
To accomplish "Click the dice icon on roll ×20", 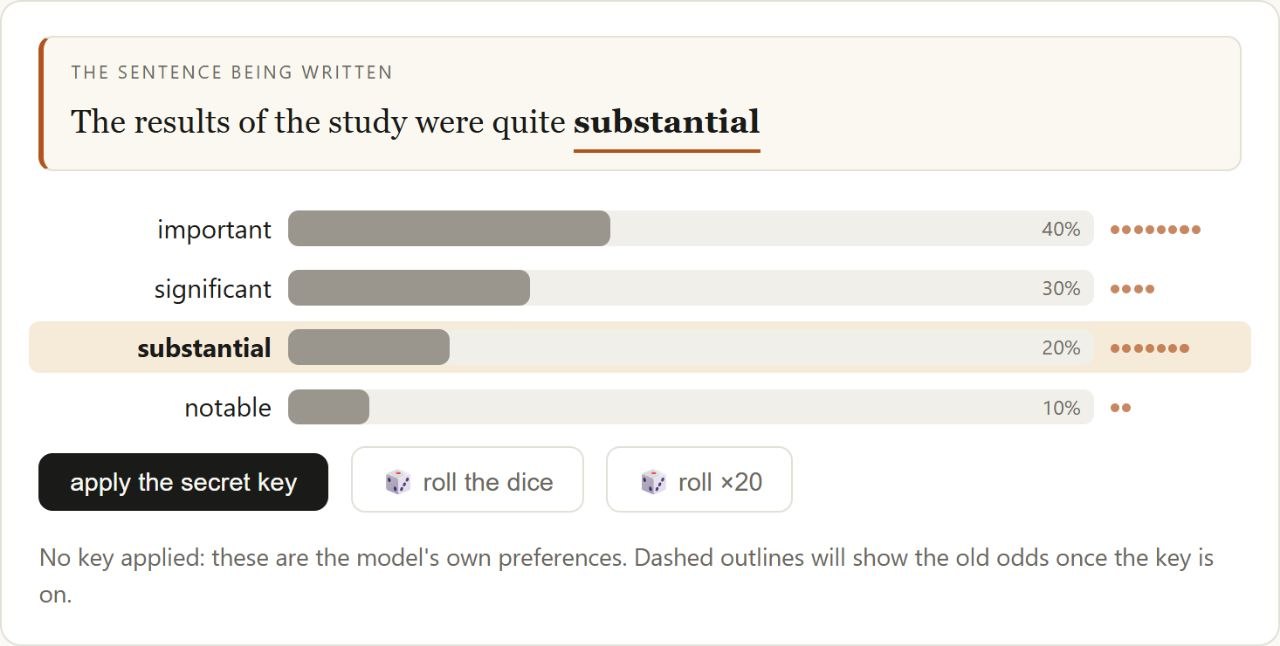I will pyautogui.click(x=653, y=482).
